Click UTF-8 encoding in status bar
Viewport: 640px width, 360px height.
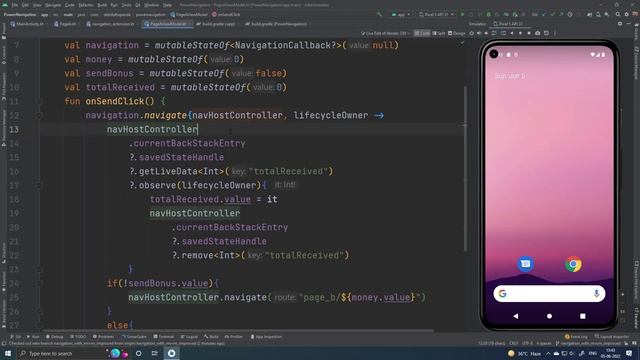(x=527, y=343)
